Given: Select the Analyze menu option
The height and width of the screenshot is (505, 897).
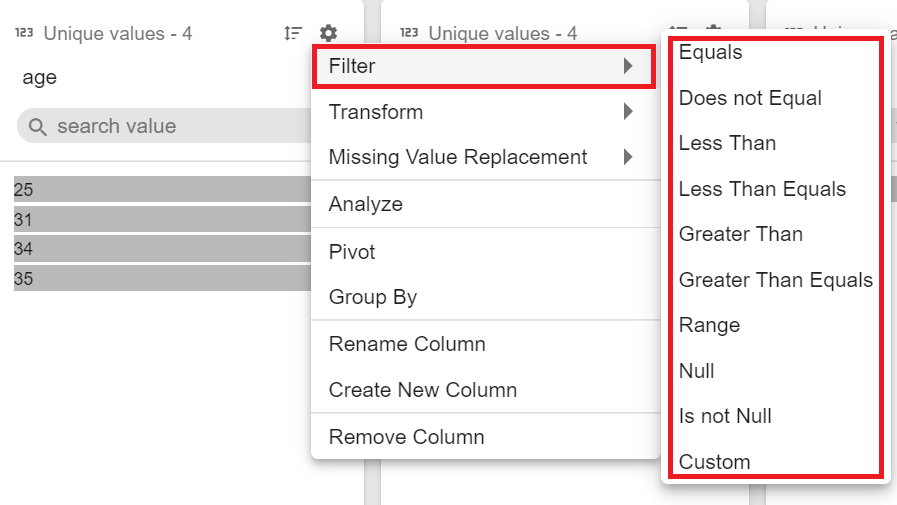Looking at the screenshot, I should [x=366, y=204].
